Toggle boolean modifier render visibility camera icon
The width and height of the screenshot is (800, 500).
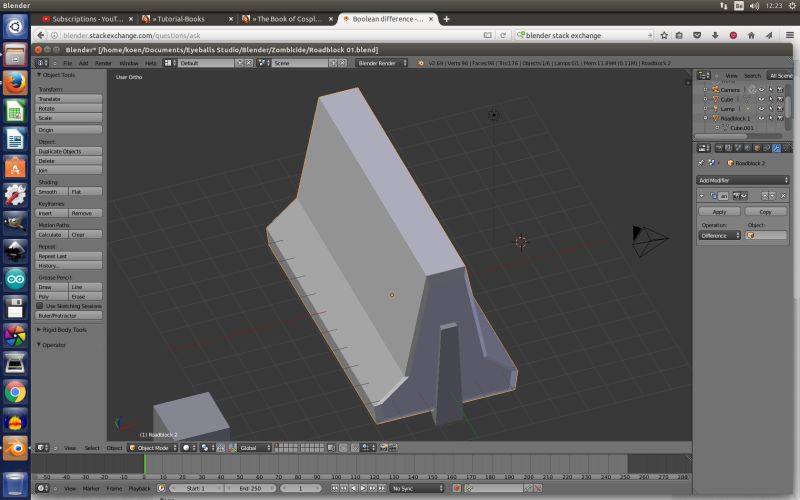pyautogui.click(x=737, y=196)
